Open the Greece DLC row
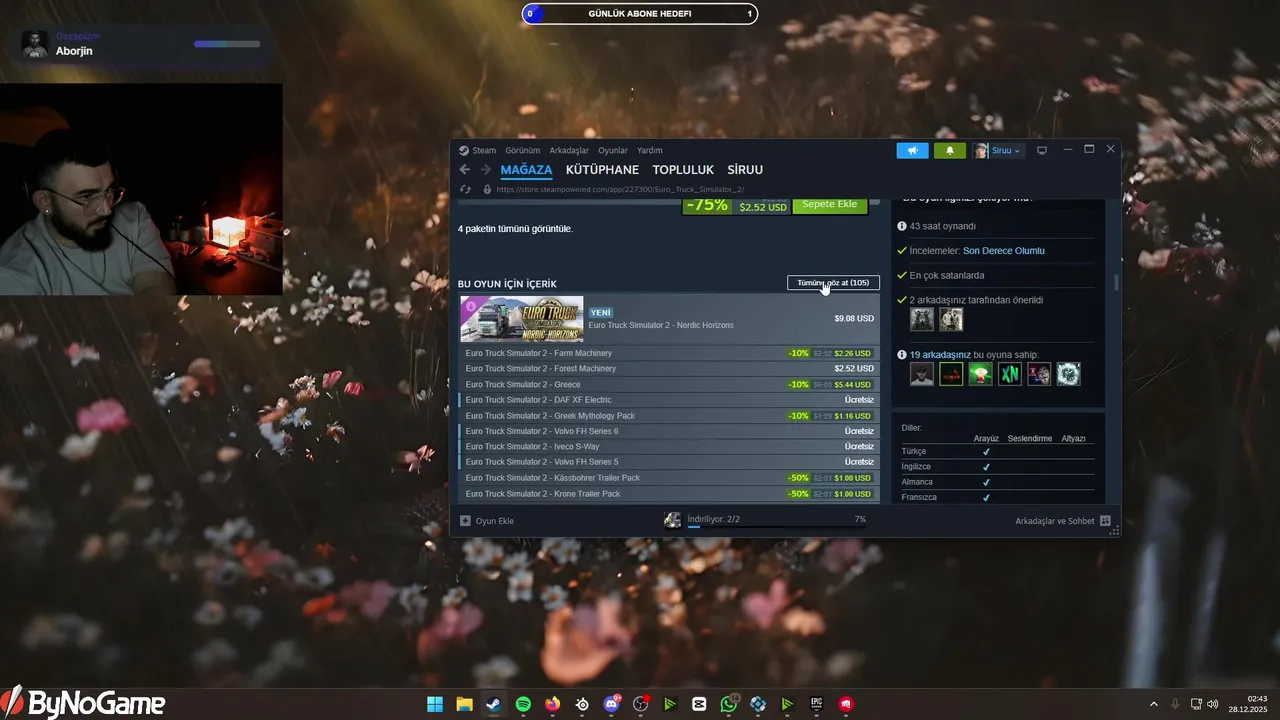Screen dimensions: 1280x720 [669, 385]
